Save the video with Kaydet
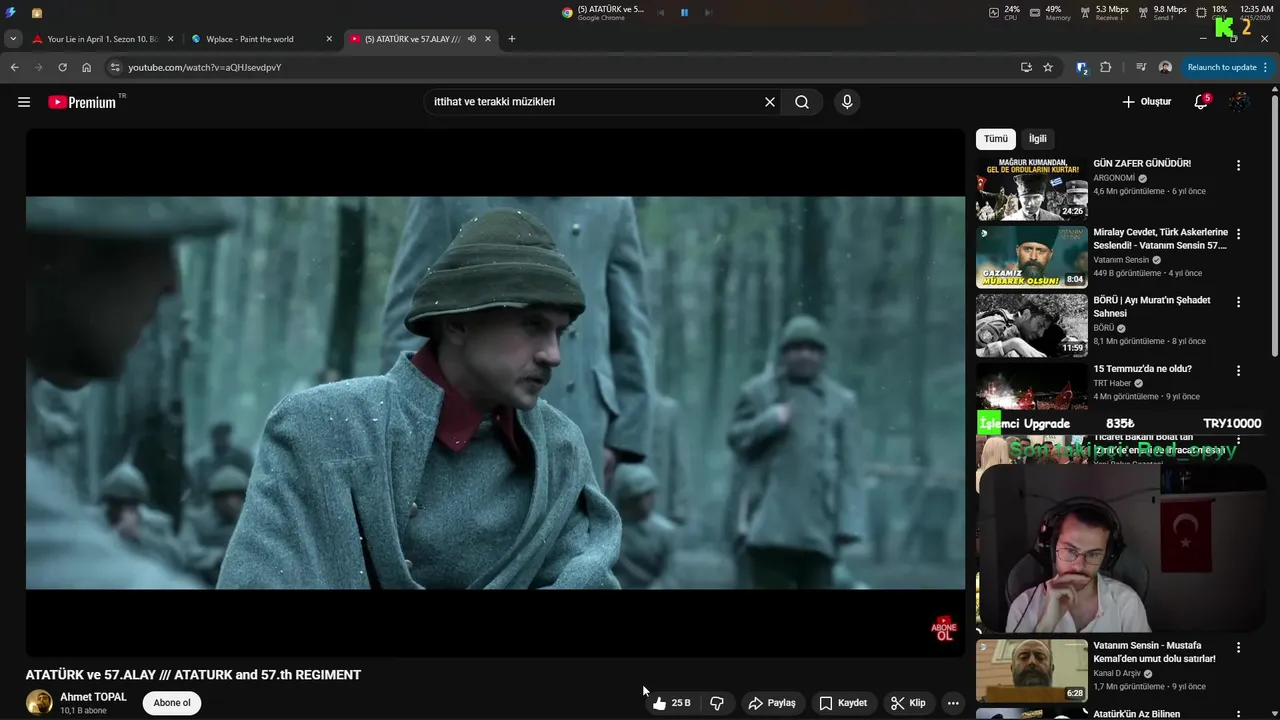This screenshot has height=720, width=1280. click(x=843, y=703)
